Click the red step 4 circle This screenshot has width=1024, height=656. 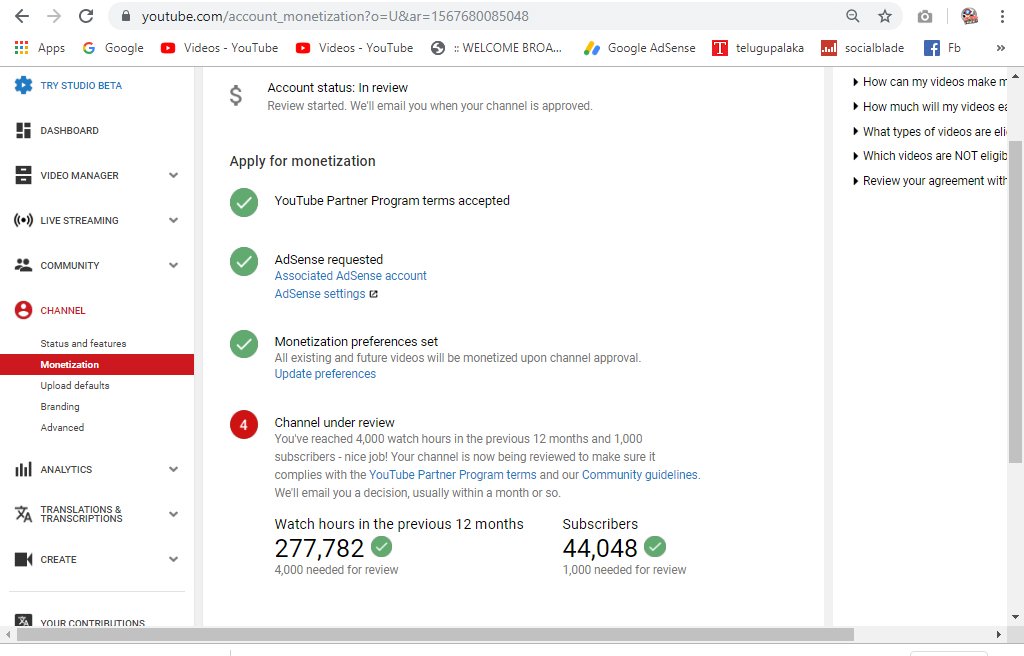(x=244, y=425)
